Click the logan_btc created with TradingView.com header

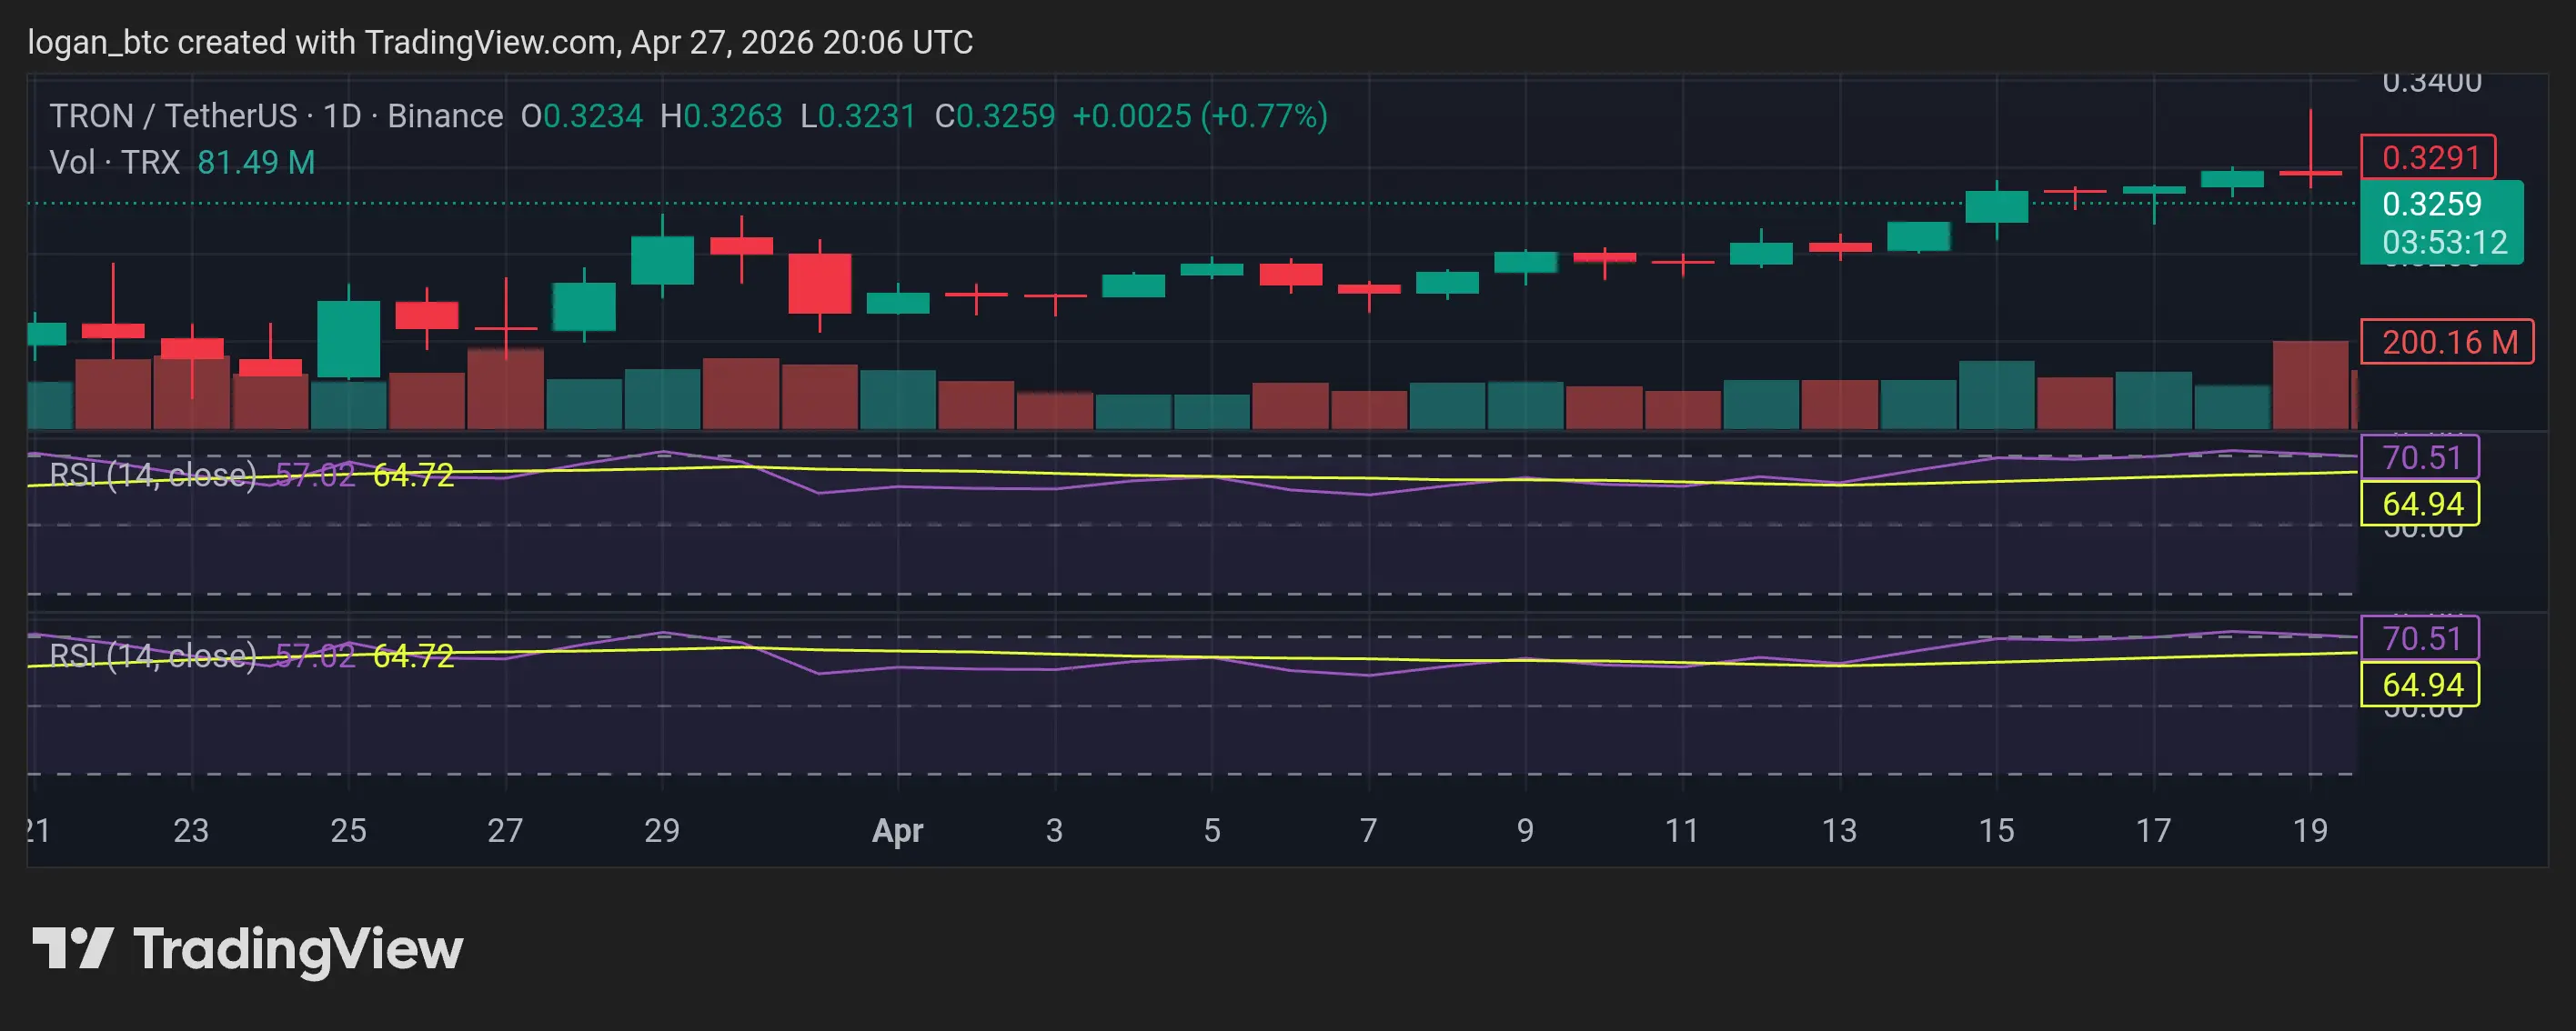499,42
